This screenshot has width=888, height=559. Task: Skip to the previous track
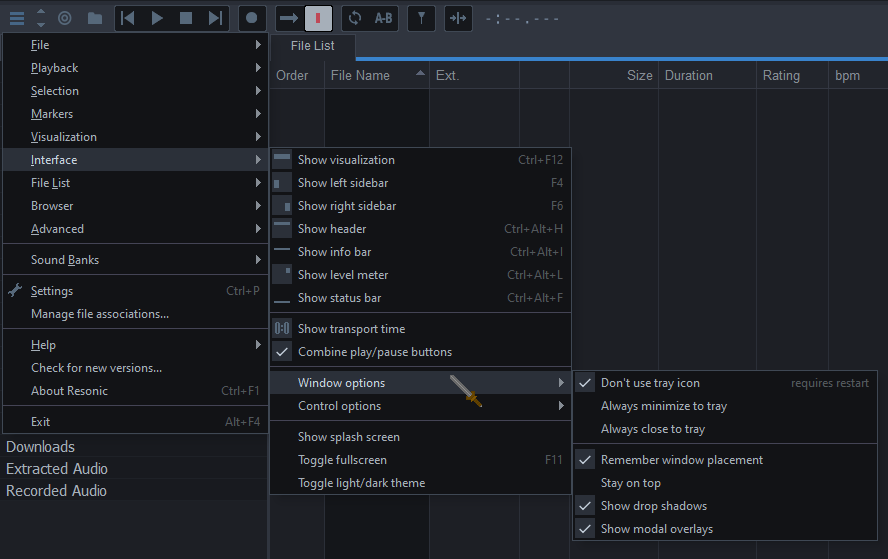tap(128, 18)
